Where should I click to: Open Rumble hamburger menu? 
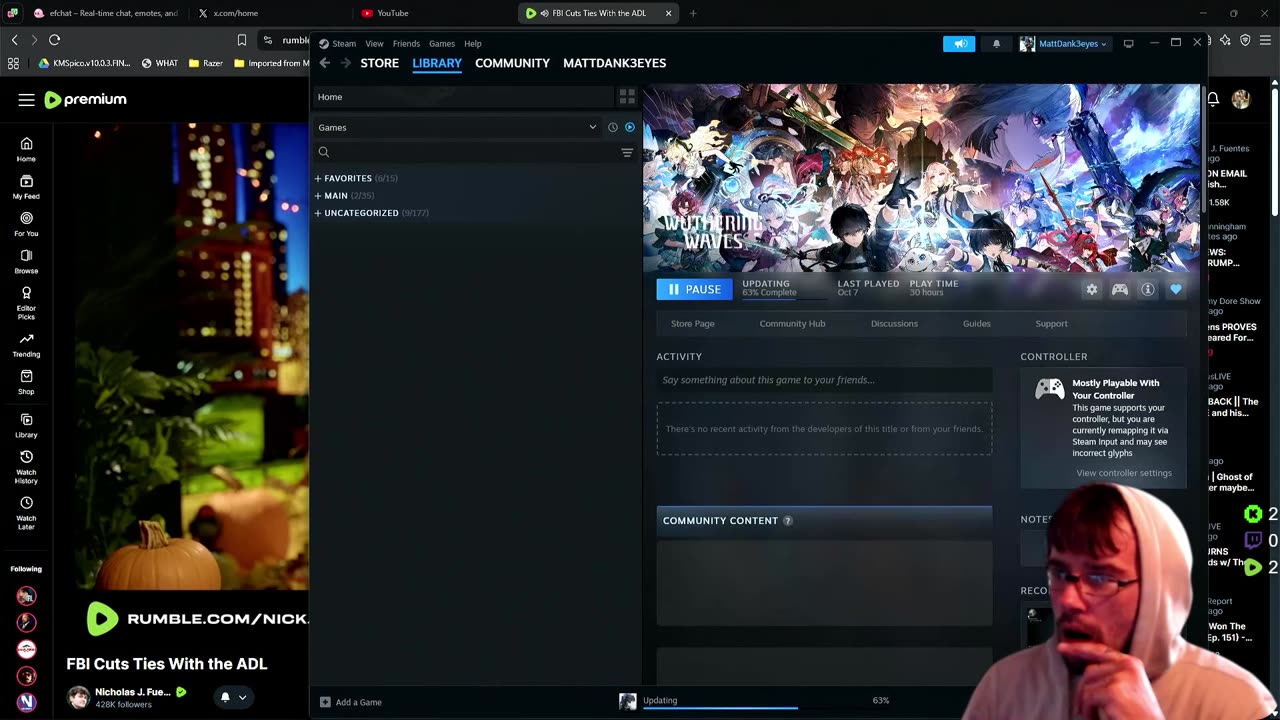[x=26, y=100]
